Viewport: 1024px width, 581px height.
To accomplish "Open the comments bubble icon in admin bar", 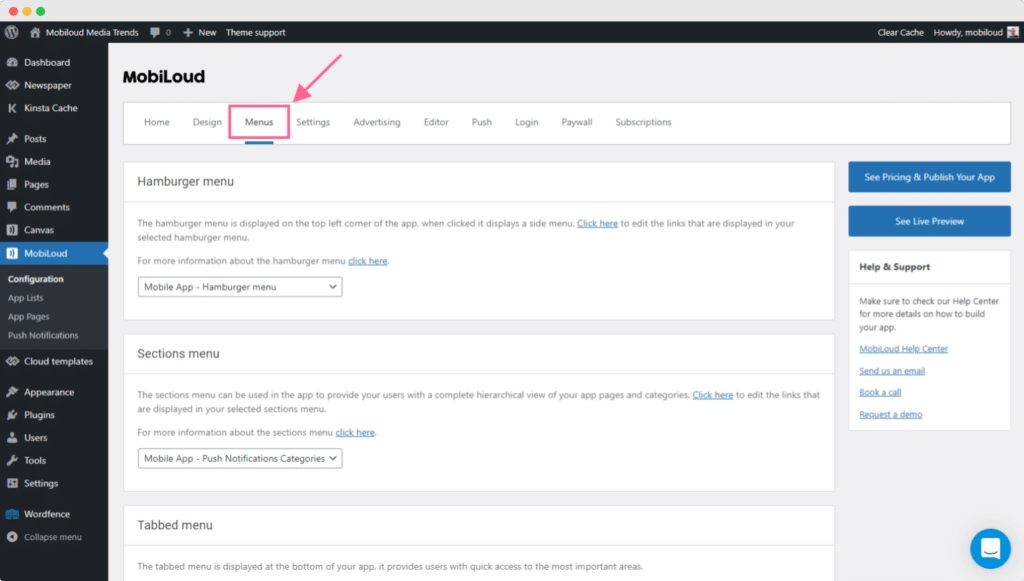I will point(155,32).
